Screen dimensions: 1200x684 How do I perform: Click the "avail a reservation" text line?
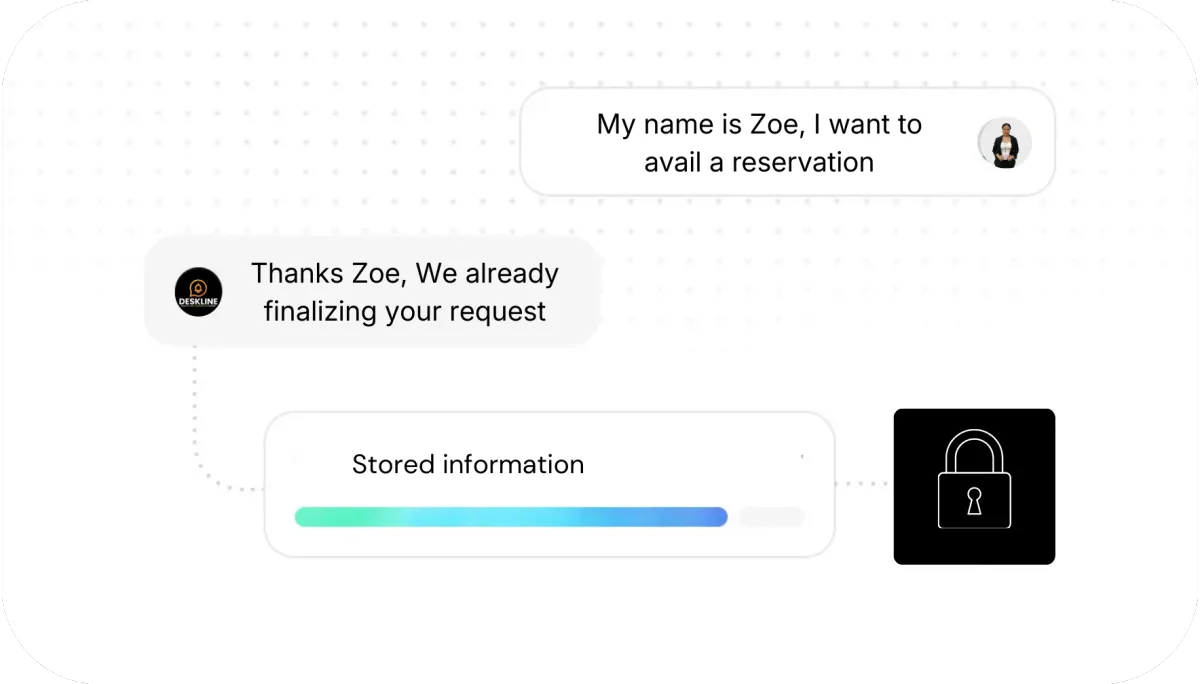point(759,162)
